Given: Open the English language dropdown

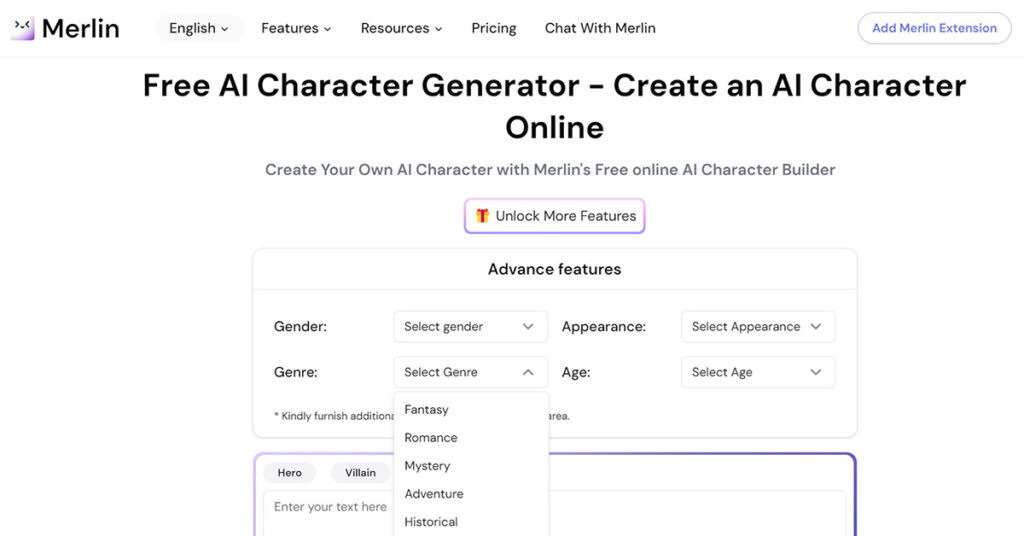Looking at the screenshot, I should [199, 28].
